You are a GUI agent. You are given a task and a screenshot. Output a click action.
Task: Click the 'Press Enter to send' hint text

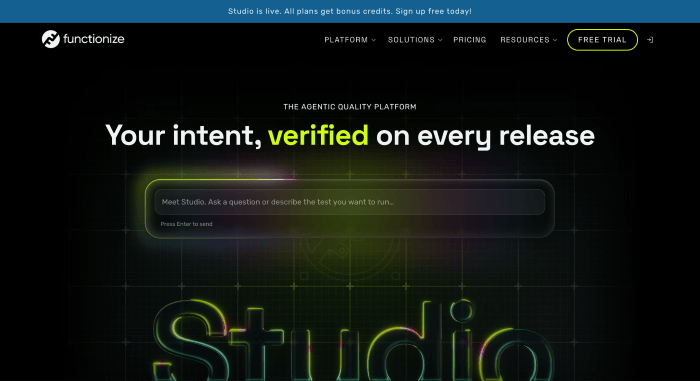[187, 224]
